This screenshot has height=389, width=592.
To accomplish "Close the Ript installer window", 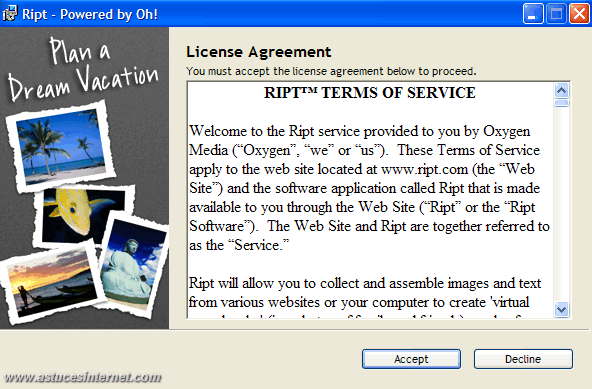I will [579, 14].
